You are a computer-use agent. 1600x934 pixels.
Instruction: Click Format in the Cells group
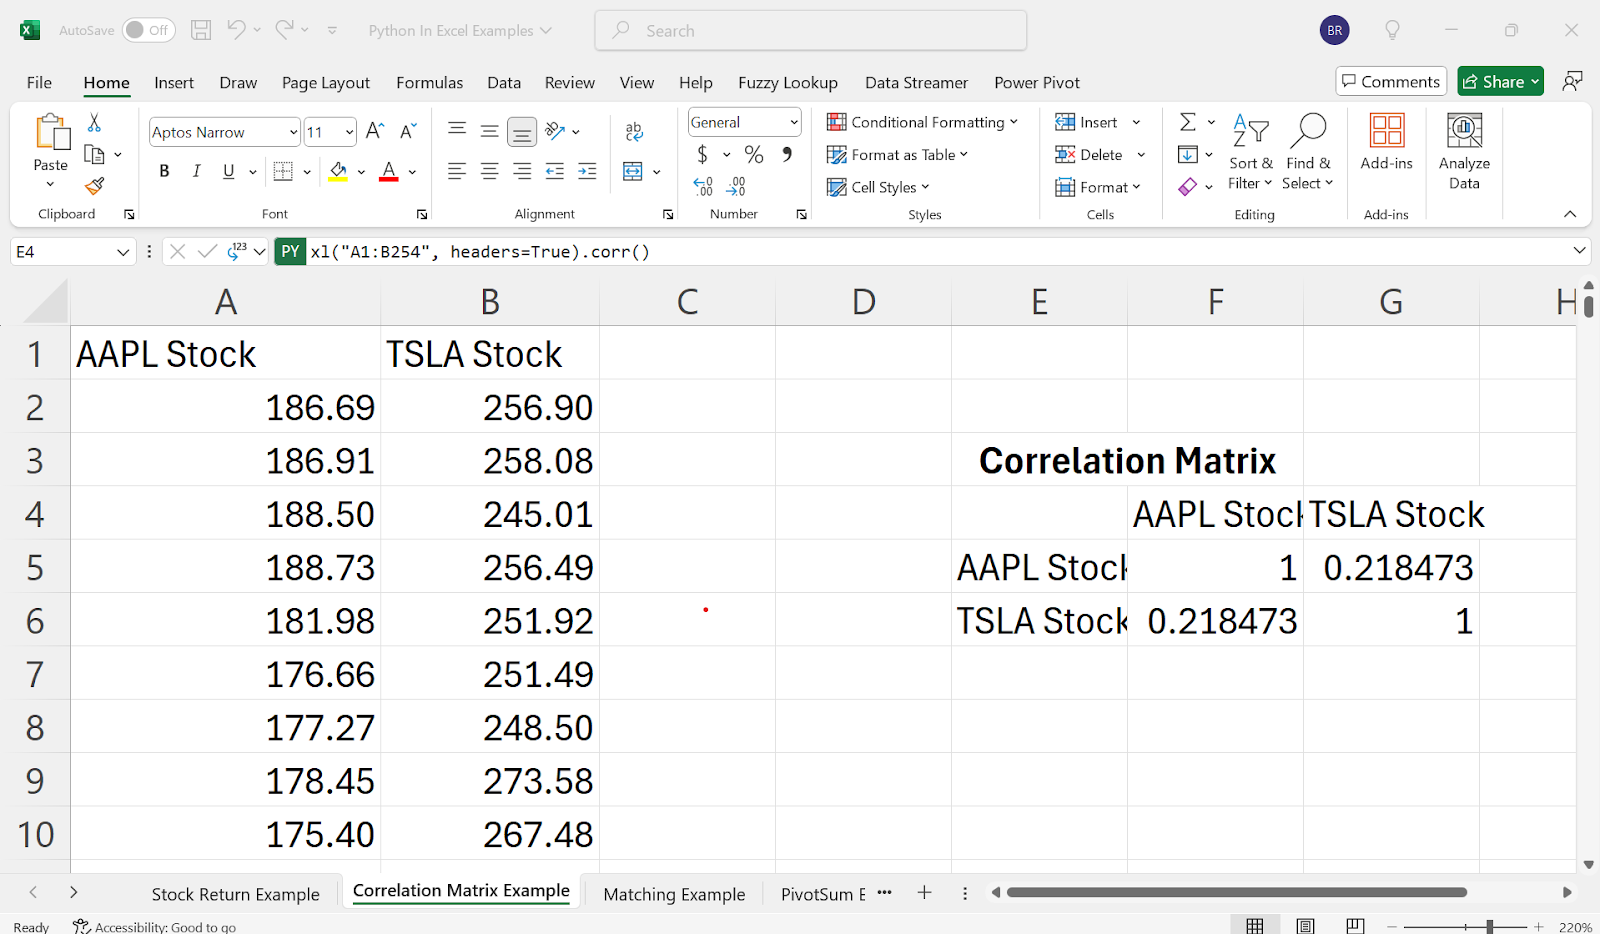[x=1097, y=187]
